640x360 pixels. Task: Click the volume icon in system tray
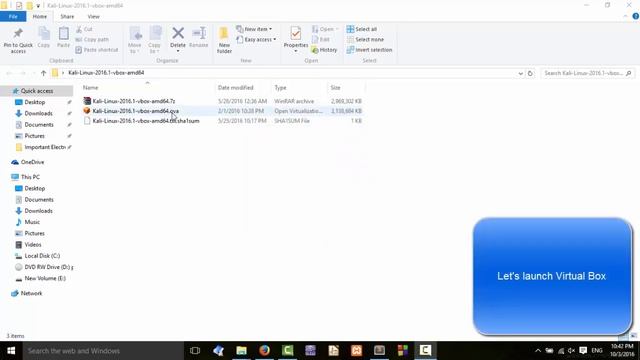571,351
